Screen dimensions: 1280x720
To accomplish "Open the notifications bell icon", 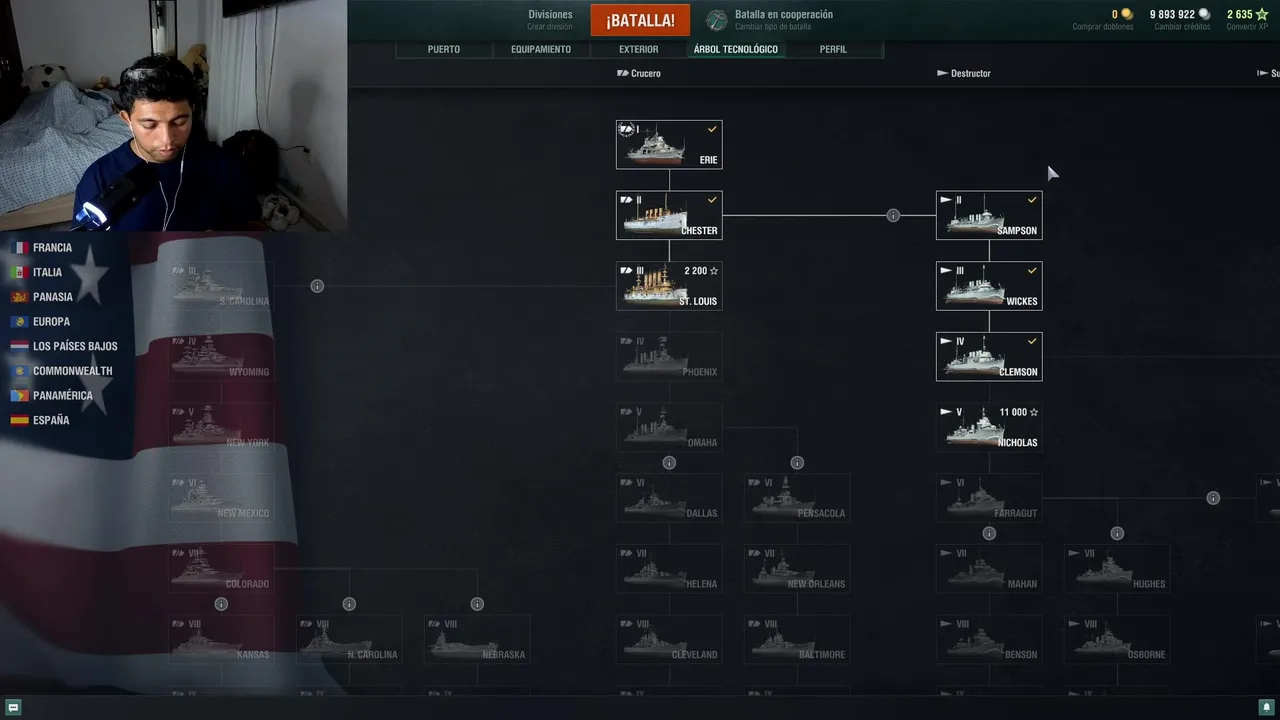I will click(1267, 708).
